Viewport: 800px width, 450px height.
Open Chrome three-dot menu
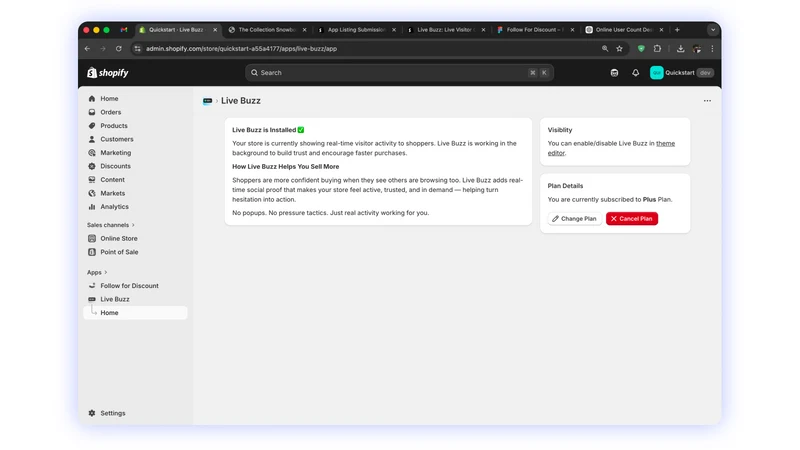tap(712, 48)
